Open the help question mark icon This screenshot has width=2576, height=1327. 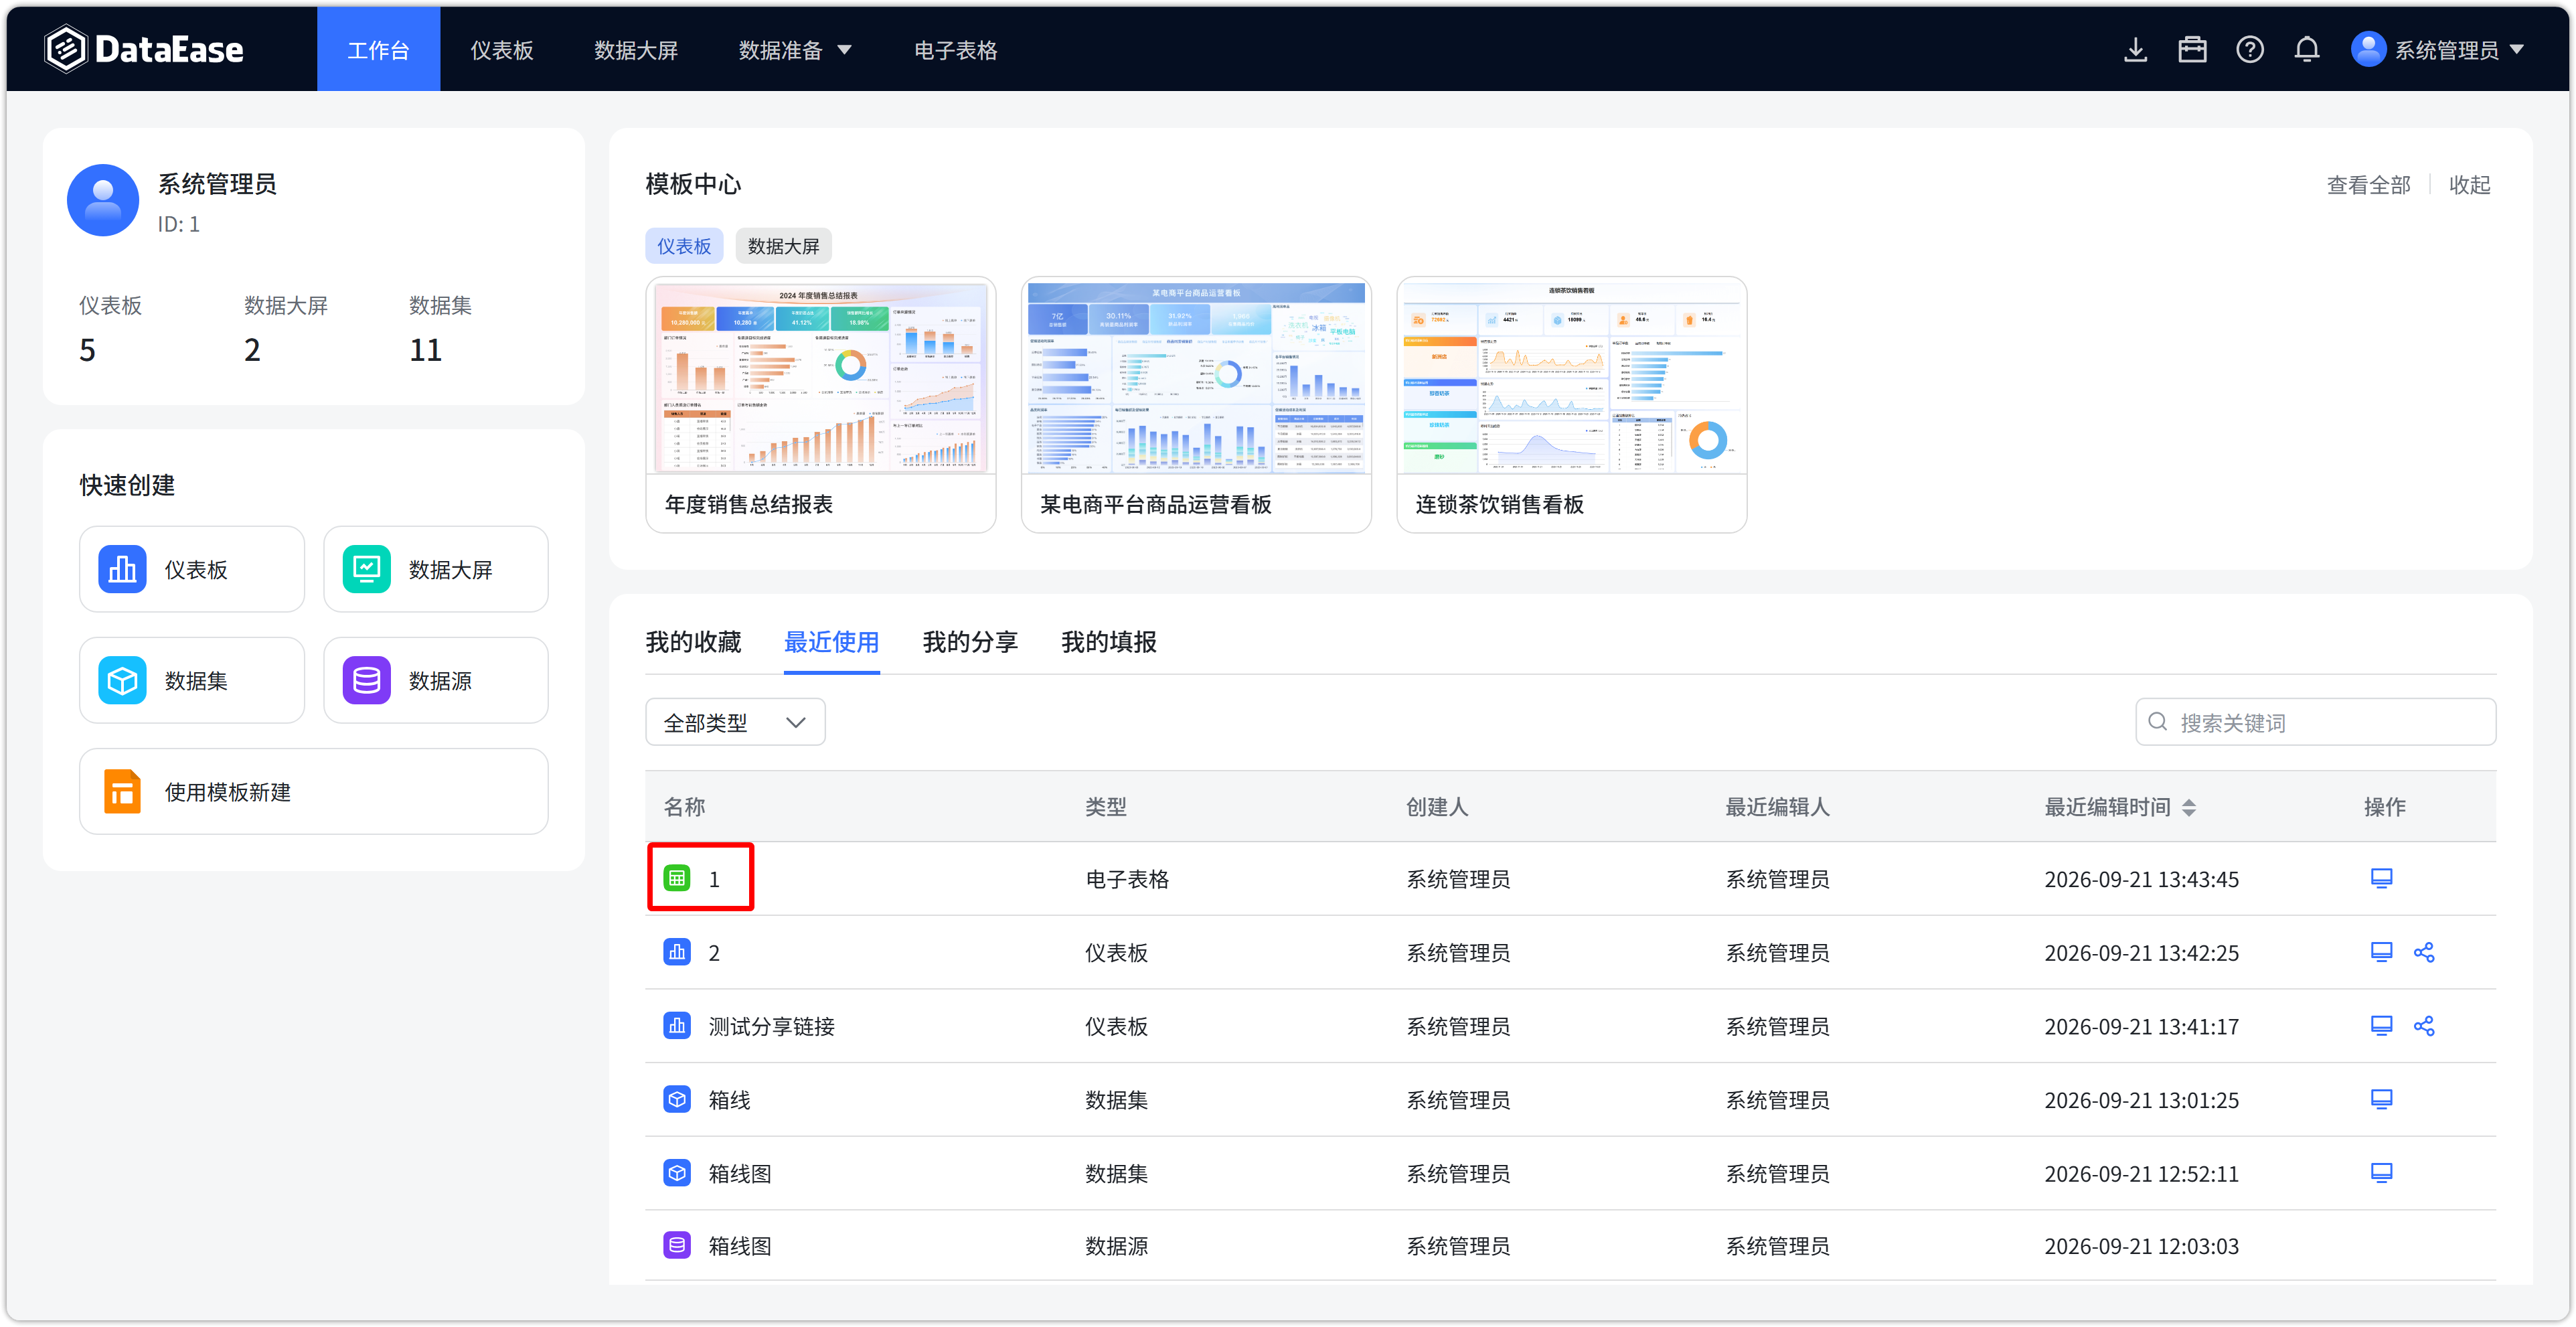click(x=2249, y=49)
